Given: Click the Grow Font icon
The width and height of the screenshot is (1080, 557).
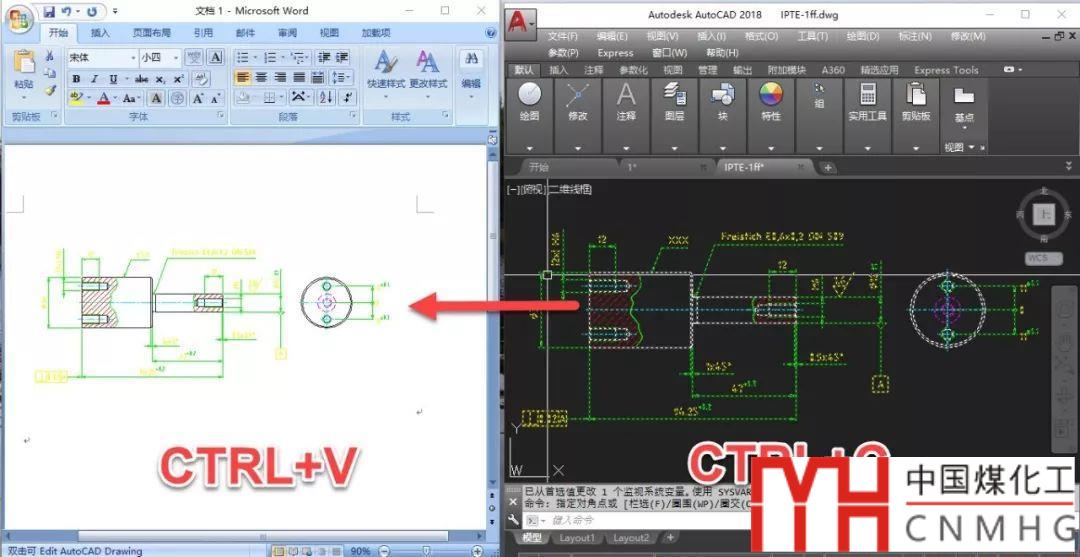Looking at the screenshot, I should 198,98.
